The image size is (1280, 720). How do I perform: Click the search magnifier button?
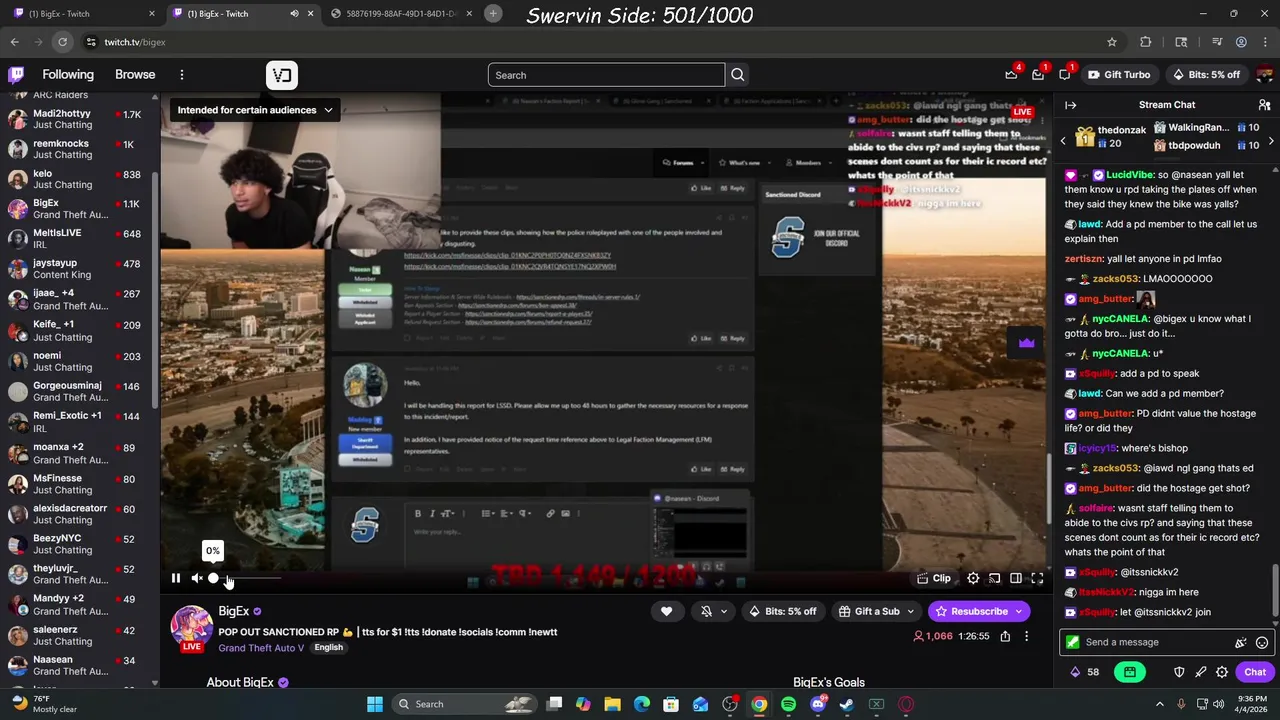[737, 75]
